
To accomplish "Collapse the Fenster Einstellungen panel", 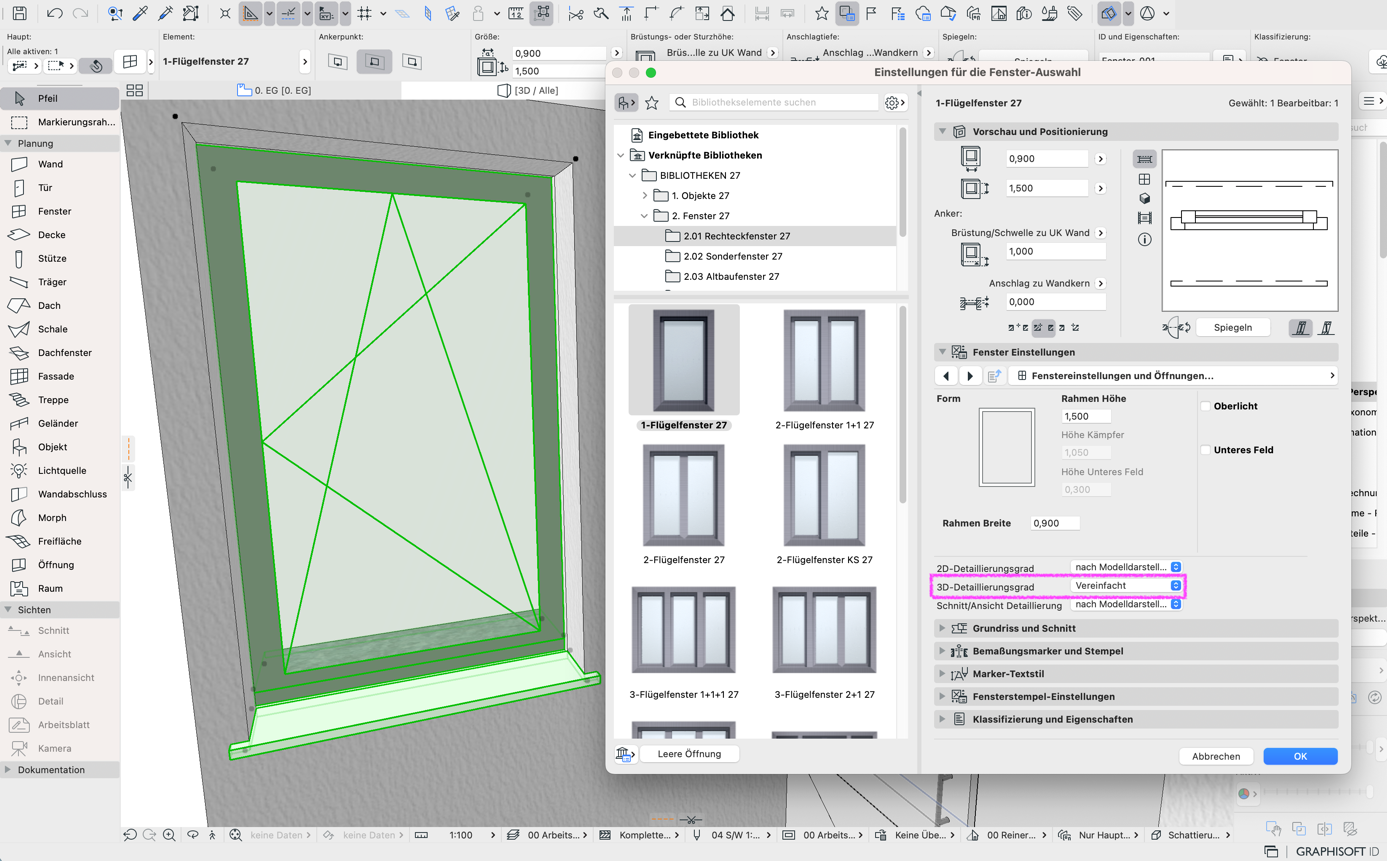I will [x=942, y=352].
